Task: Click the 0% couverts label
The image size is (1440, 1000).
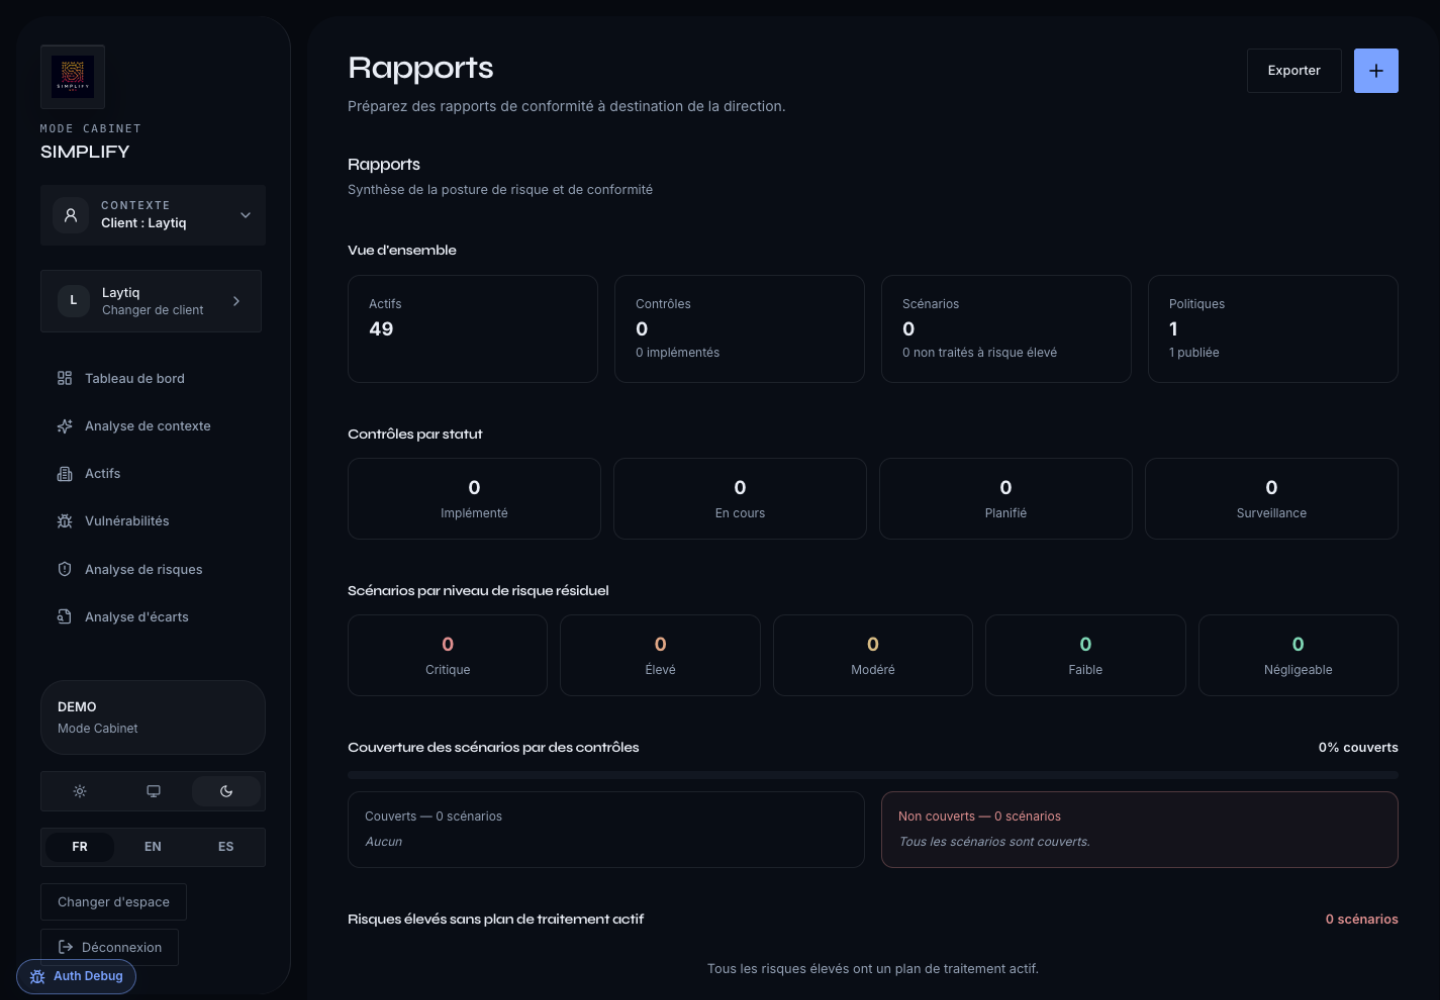Action: tap(1358, 747)
